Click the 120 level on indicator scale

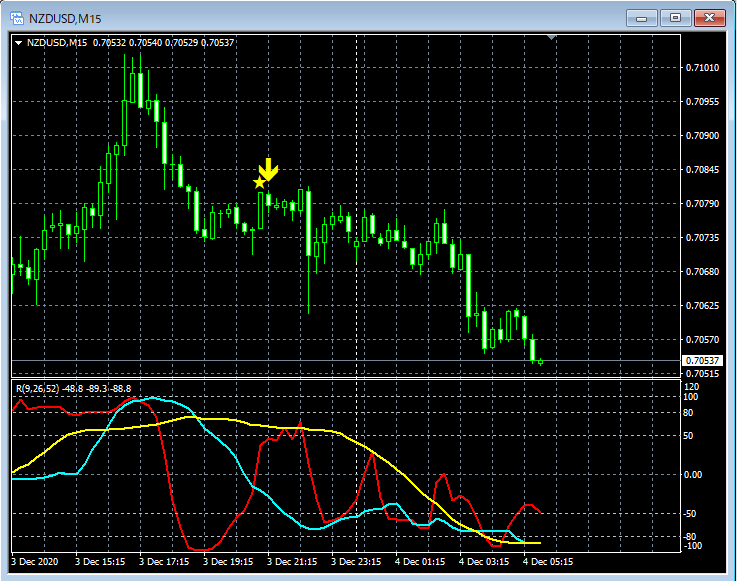693,386
